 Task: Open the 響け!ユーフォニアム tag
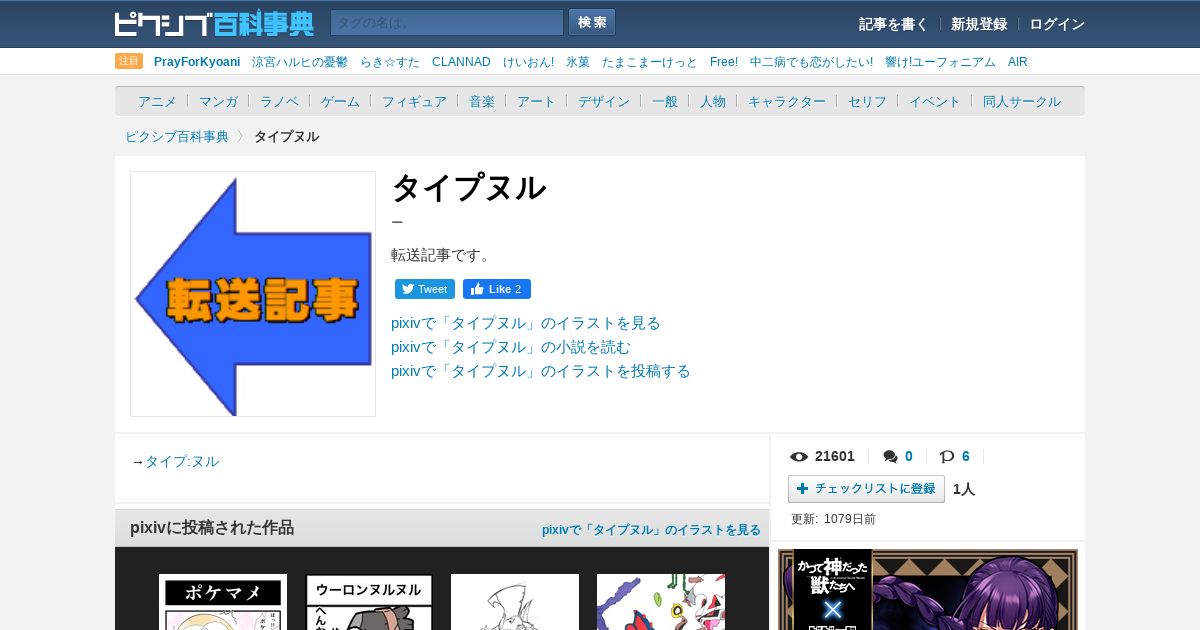940,62
